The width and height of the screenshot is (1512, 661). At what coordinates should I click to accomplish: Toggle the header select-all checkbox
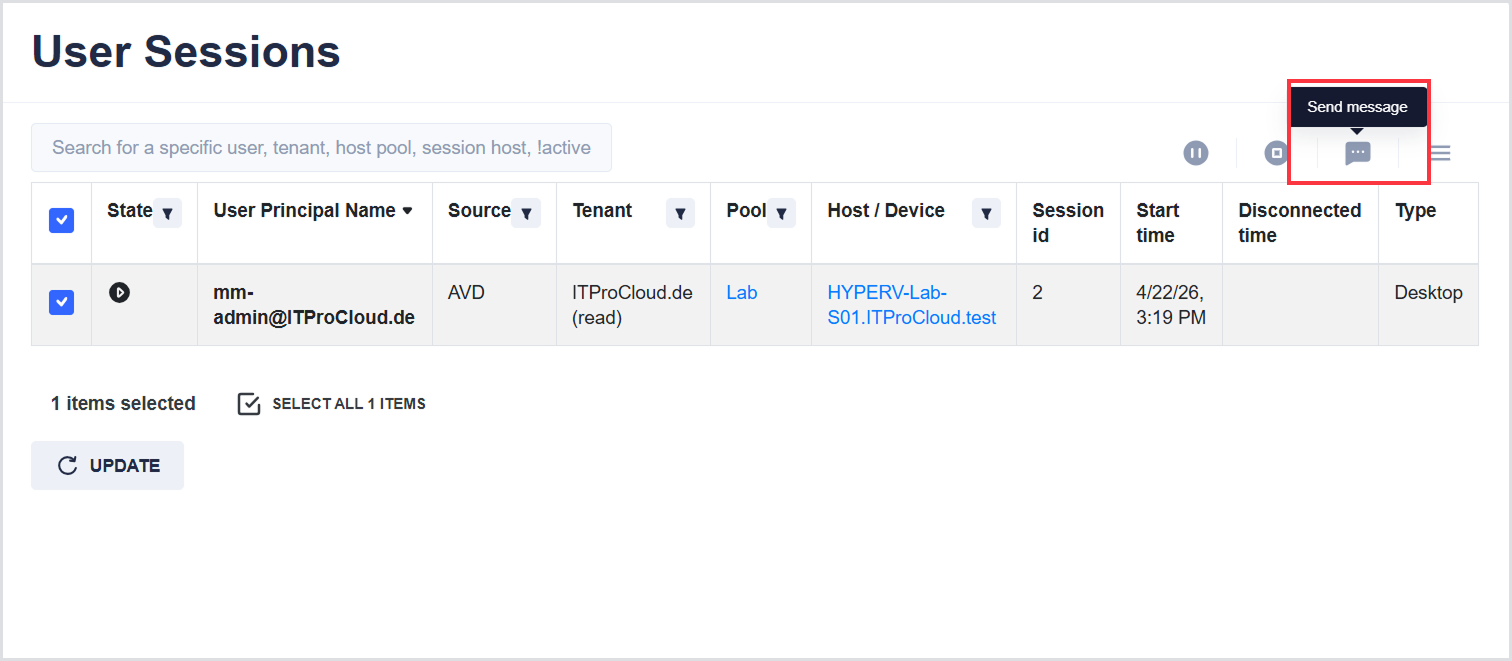61,221
